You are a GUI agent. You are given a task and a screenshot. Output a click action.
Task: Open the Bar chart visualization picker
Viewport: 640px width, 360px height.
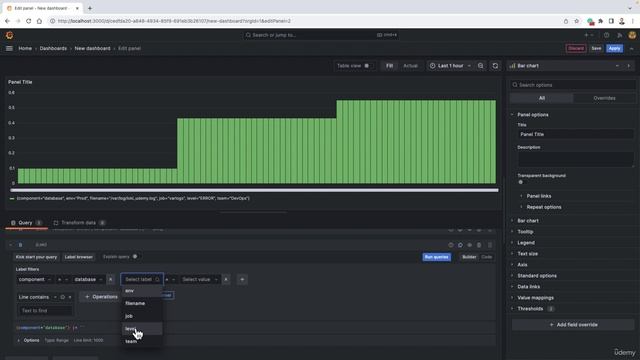click(x=564, y=66)
